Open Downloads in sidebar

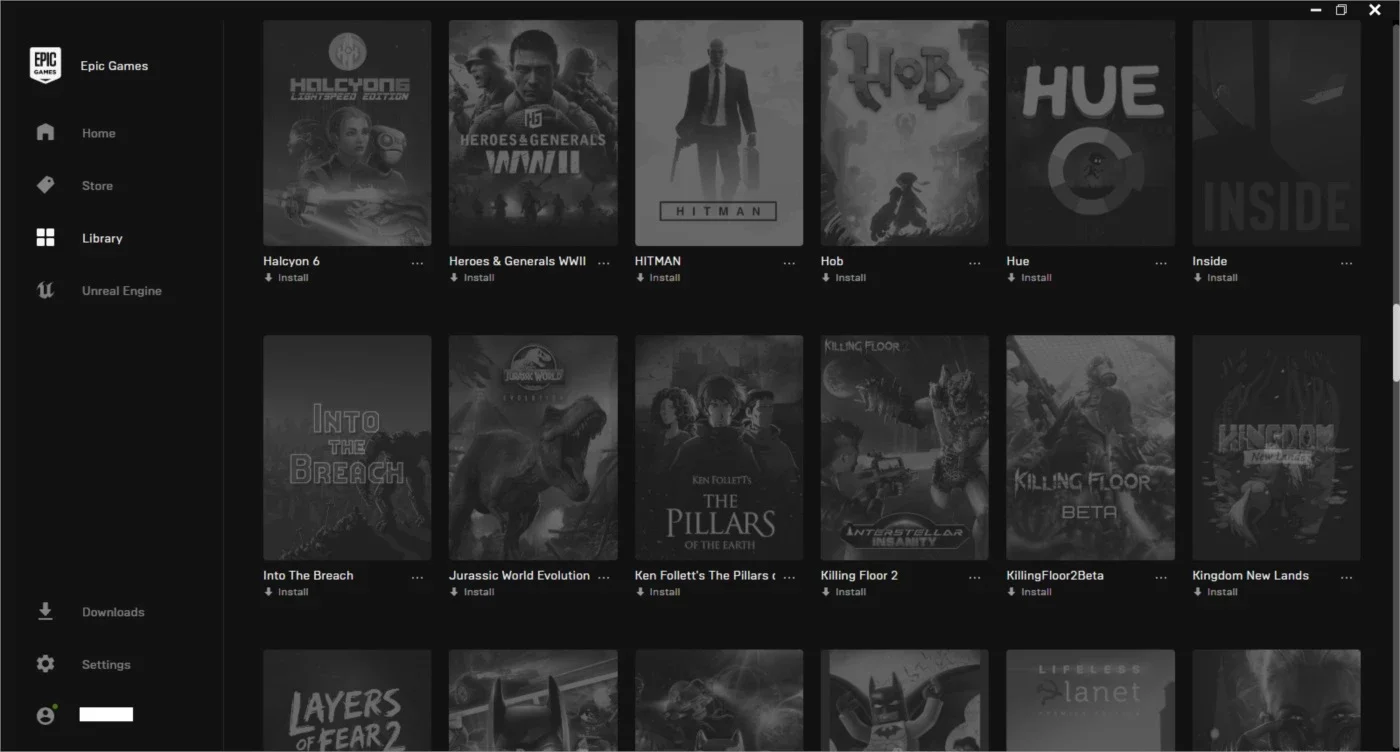pyautogui.click(x=113, y=612)
